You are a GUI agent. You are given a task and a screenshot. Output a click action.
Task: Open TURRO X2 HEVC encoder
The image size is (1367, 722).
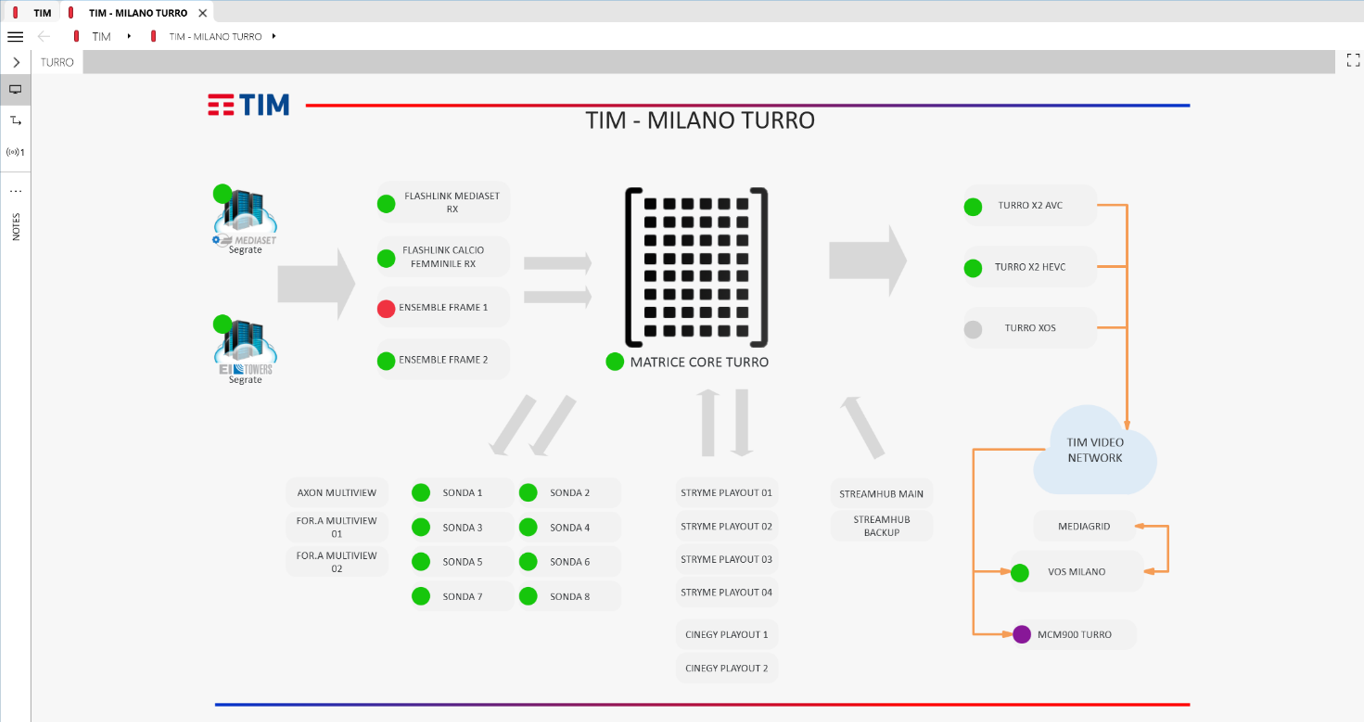click(1029, 268)
